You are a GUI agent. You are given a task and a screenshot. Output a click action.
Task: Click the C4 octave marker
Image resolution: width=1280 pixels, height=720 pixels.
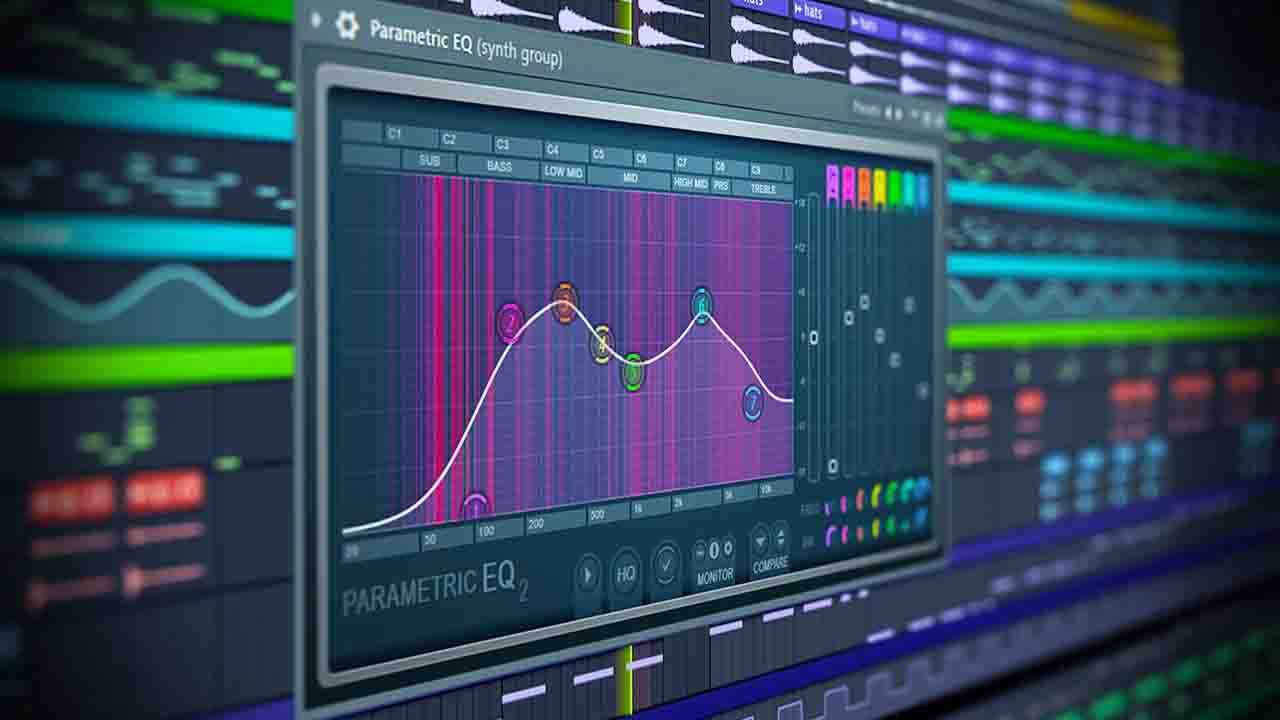pyautogui.click(x=553, y=149)
